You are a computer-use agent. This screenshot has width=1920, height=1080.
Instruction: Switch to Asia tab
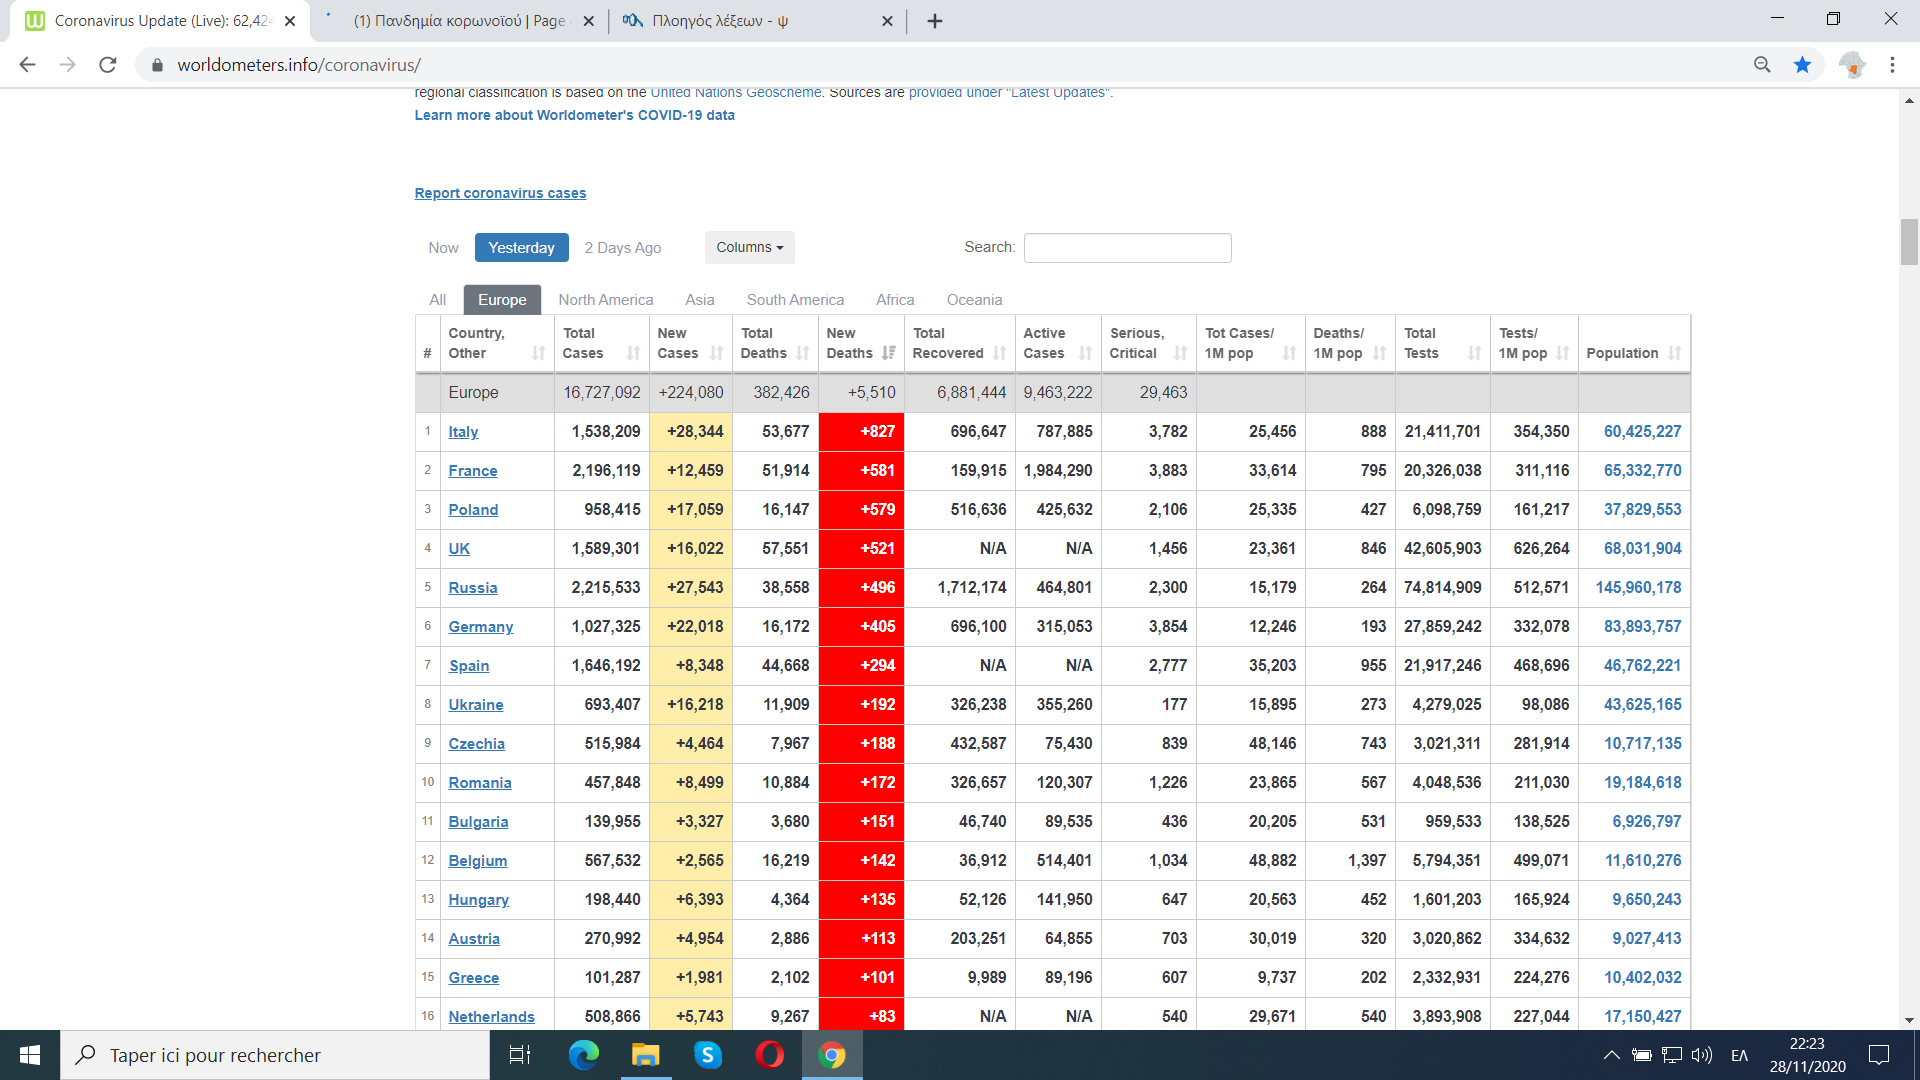tap(699, 300)
